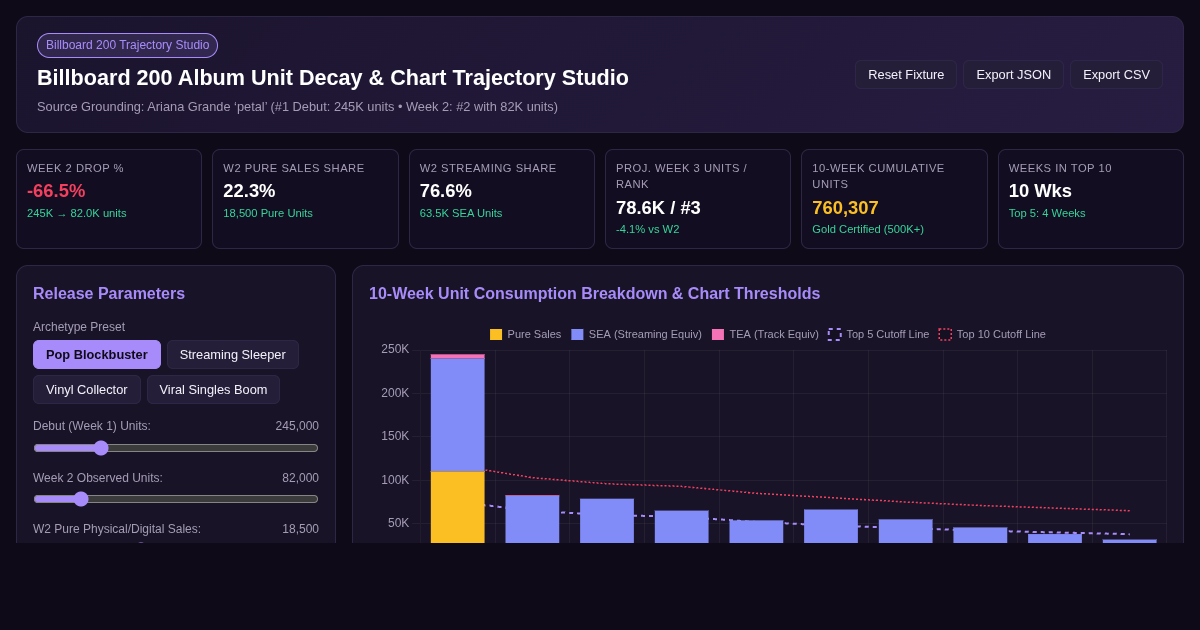Click the 10-Week Unit Consumption chart title

click(594, 294)
